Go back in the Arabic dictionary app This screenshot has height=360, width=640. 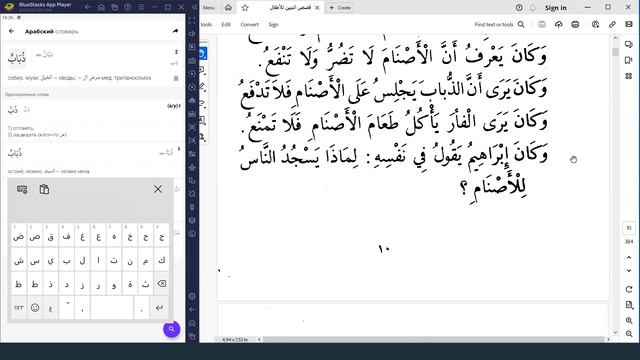tap(11, 31)
